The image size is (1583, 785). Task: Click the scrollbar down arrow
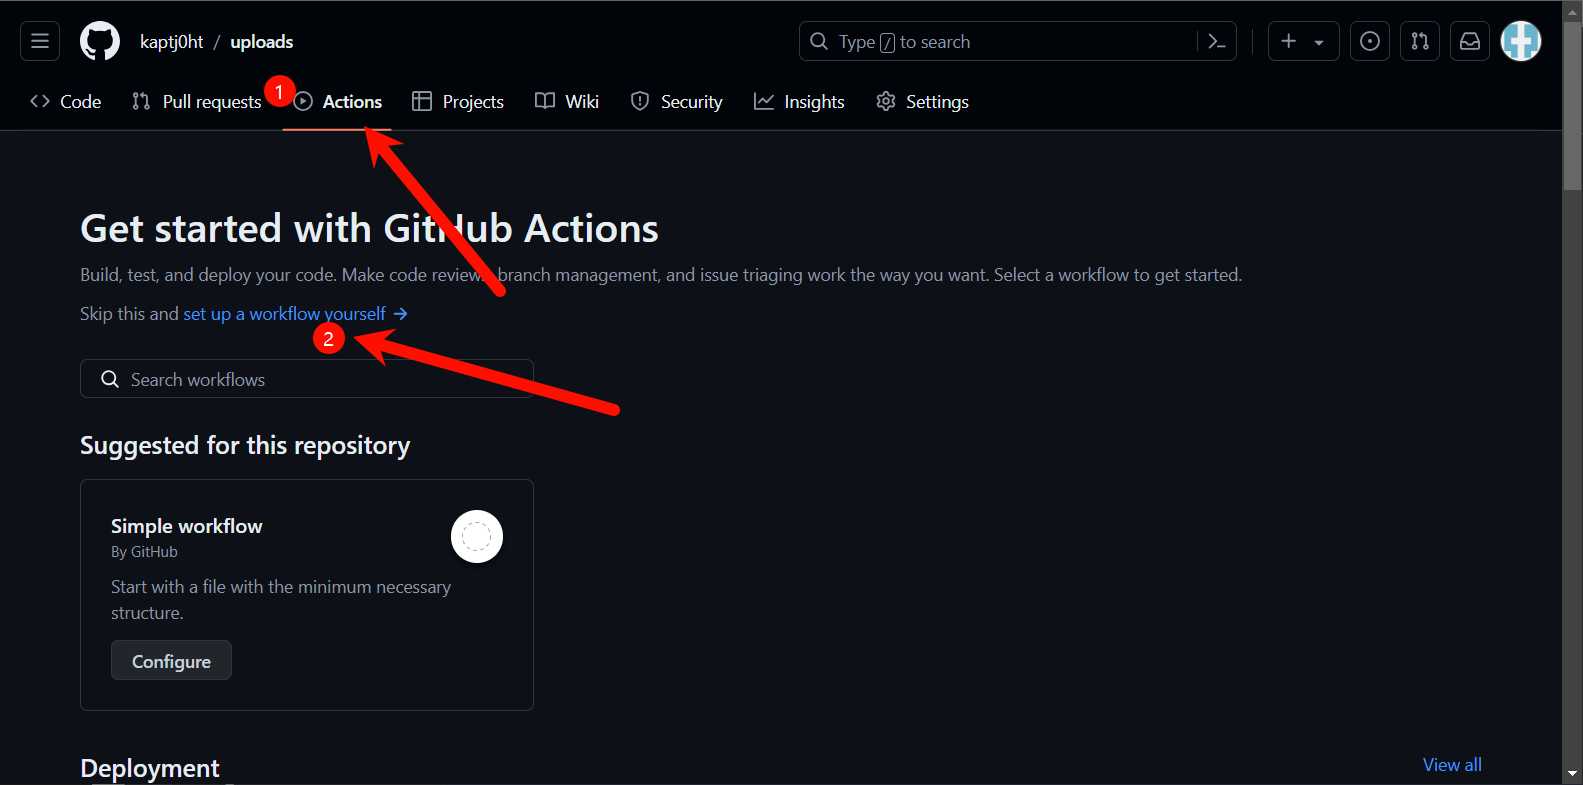(x=1572, y=774)
